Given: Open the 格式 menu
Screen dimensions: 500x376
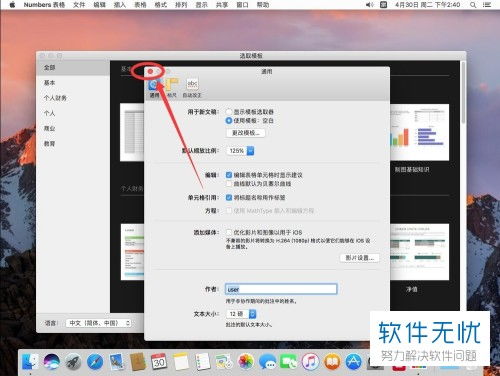Looking at the screenshot, I should click(x=161, y=5).
